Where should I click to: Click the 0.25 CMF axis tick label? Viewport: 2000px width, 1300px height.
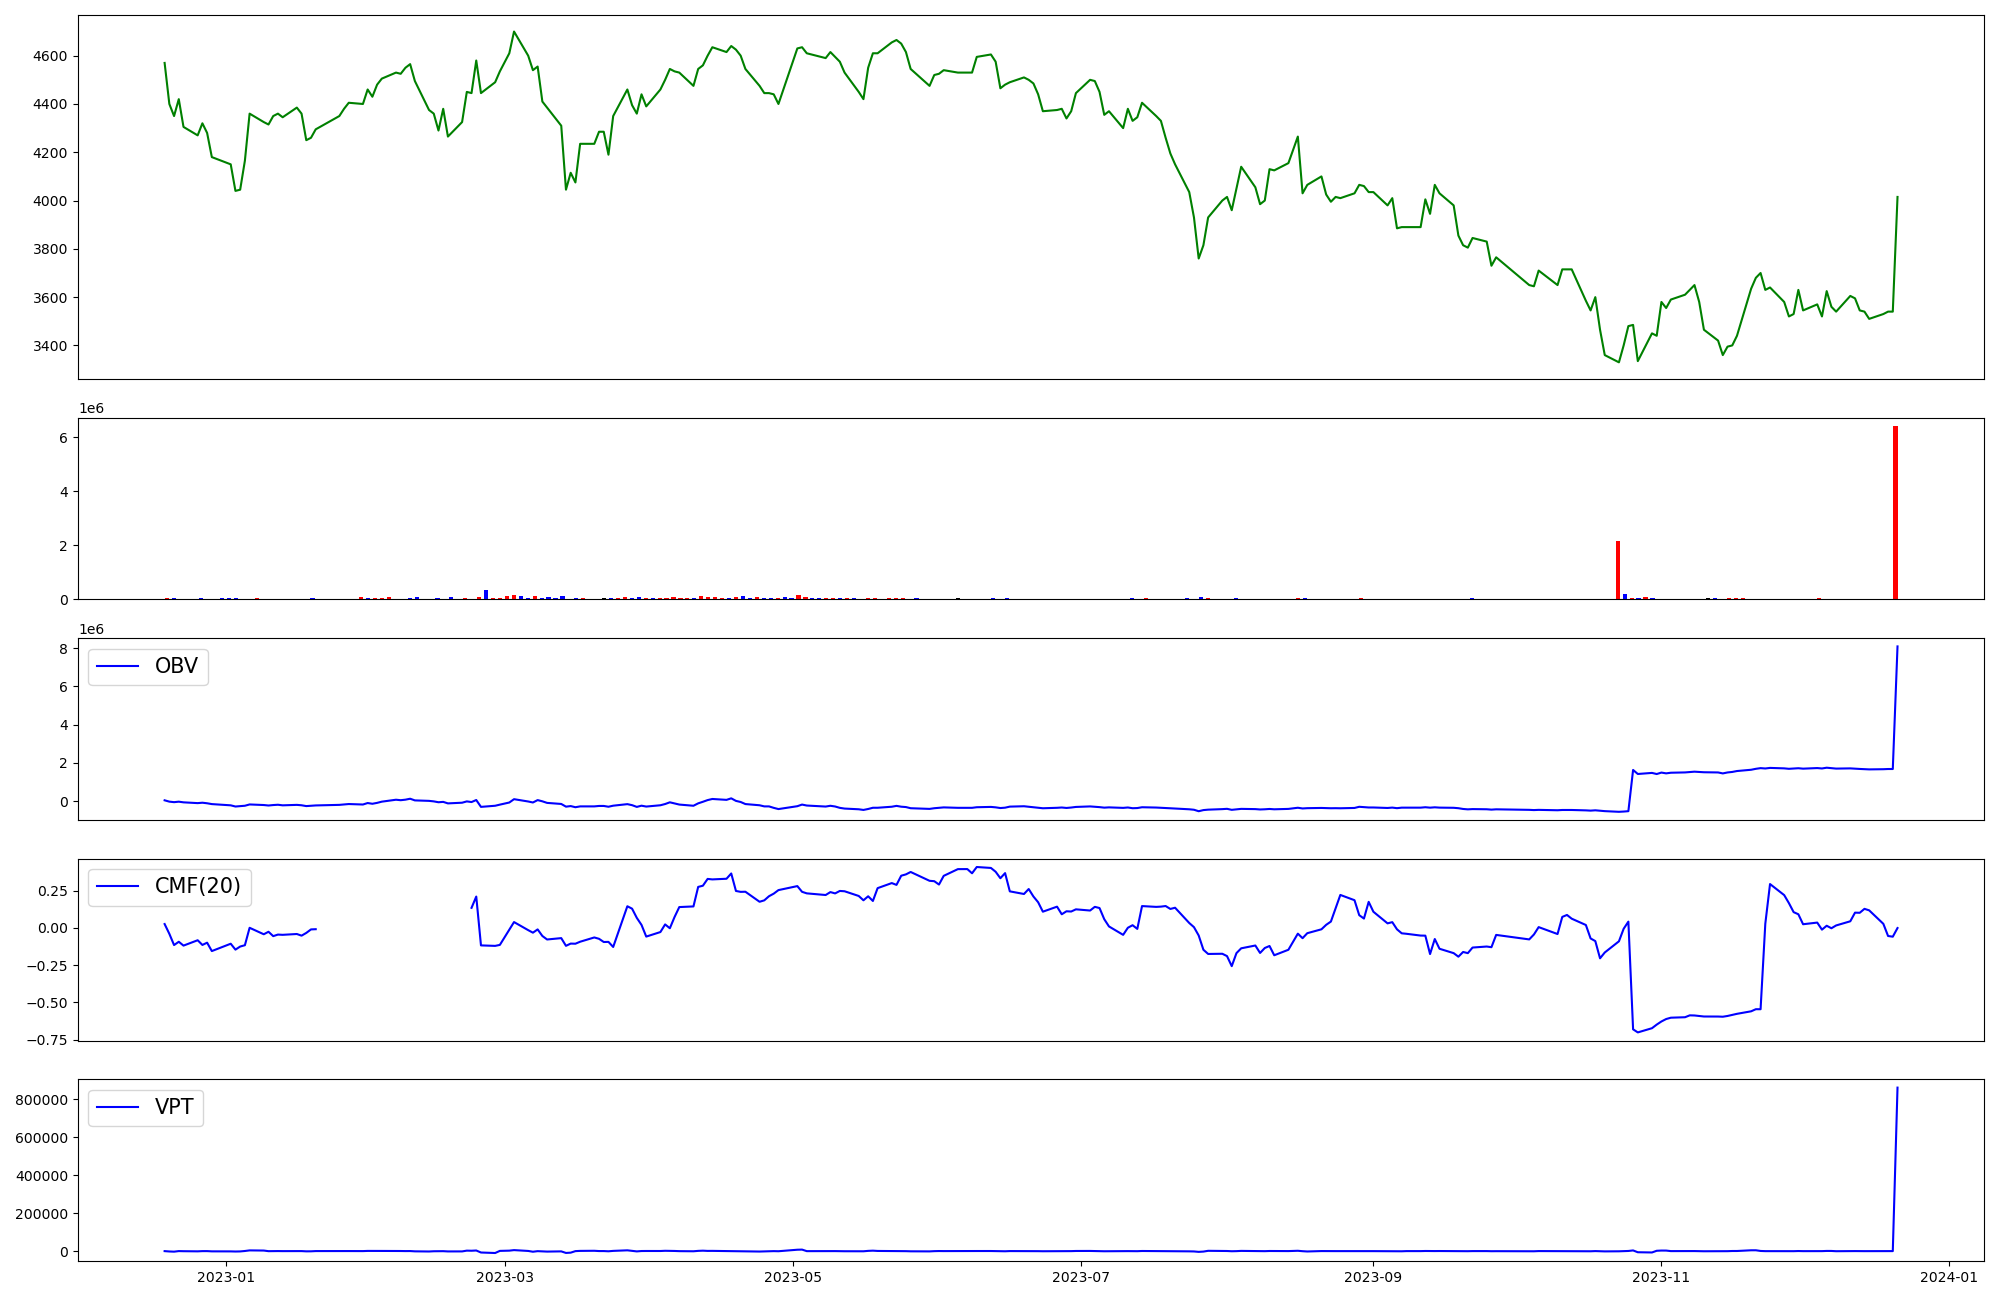pos(52,891)
